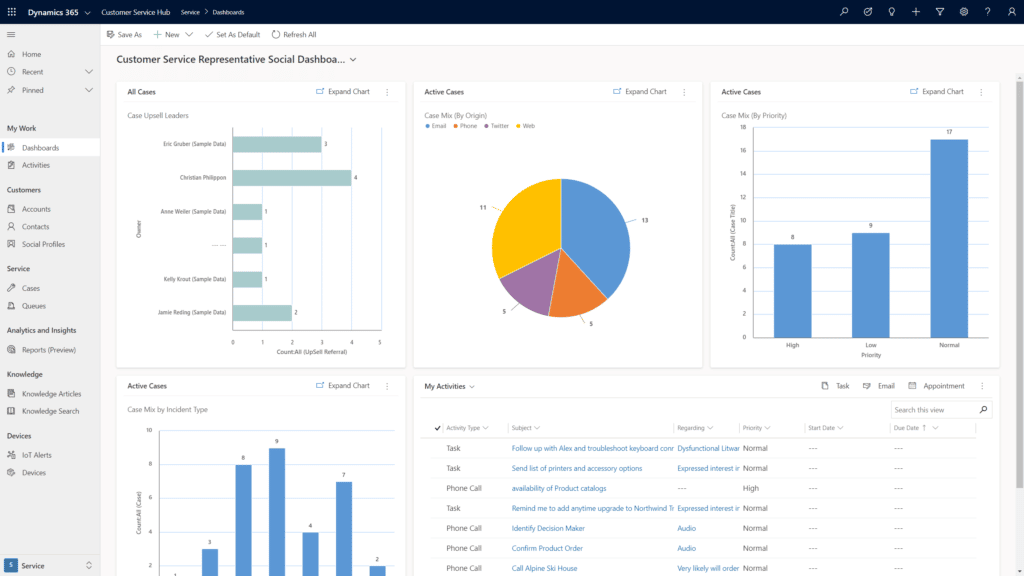Click Service breadcrumb
The width and height of the screenshot is (1024, 576).
pos(190,12)
